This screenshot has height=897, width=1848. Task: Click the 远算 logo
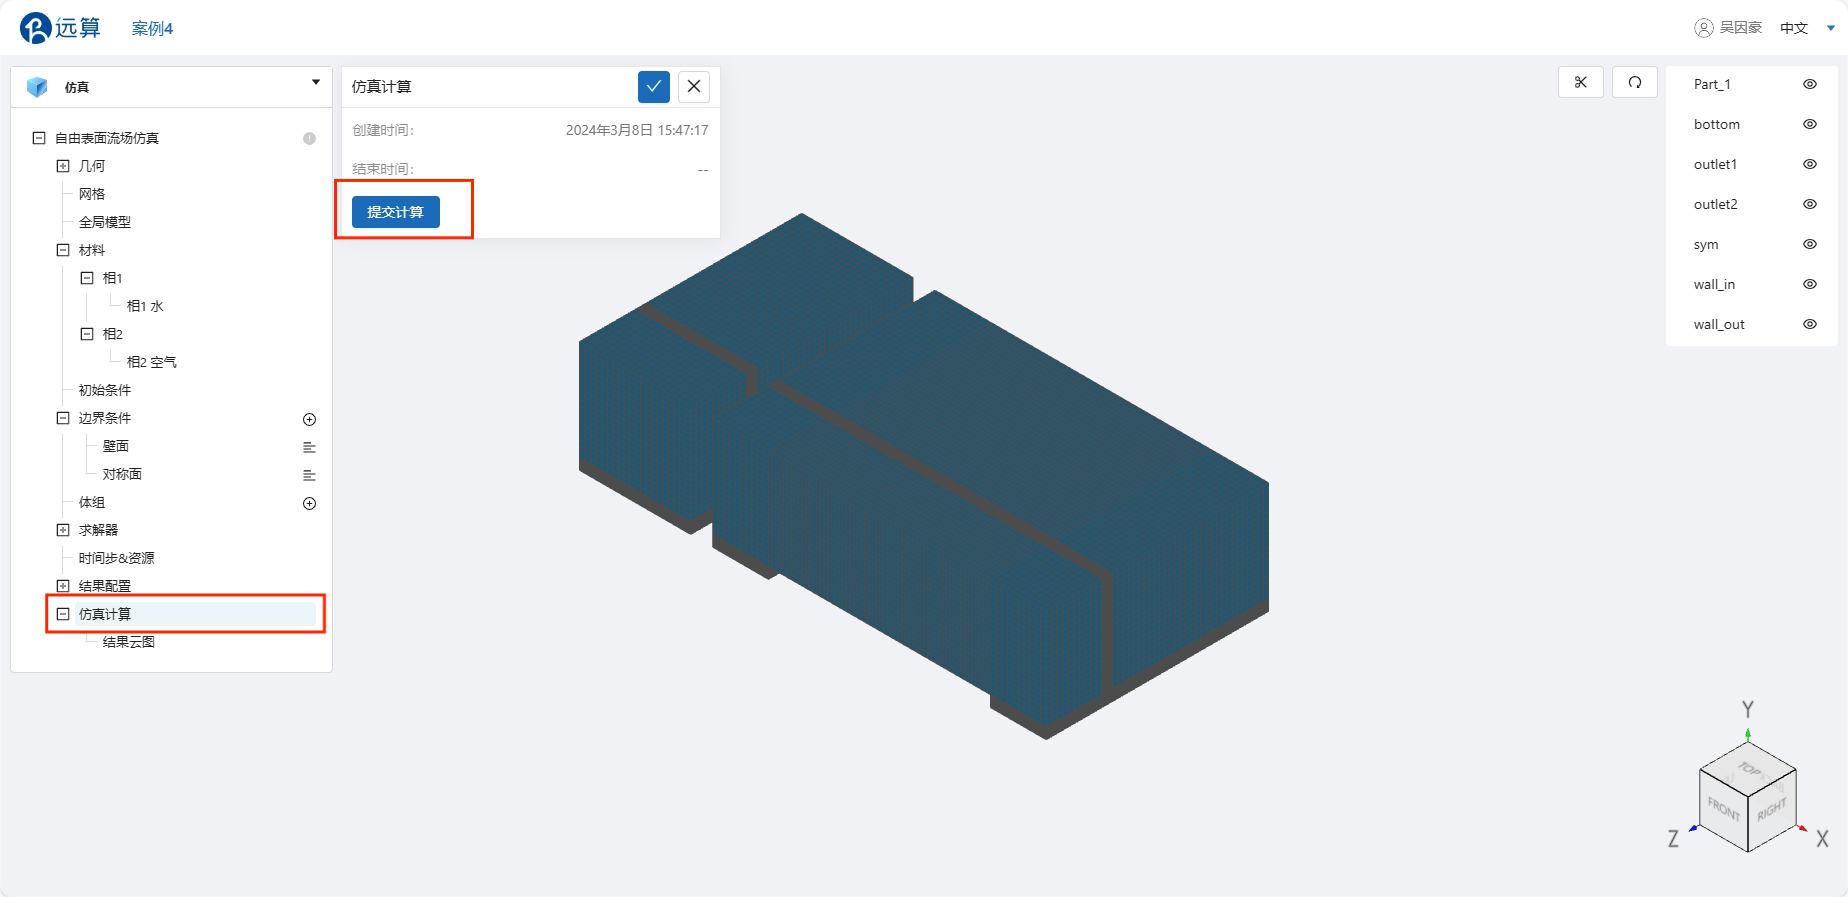tap(60, 28)
